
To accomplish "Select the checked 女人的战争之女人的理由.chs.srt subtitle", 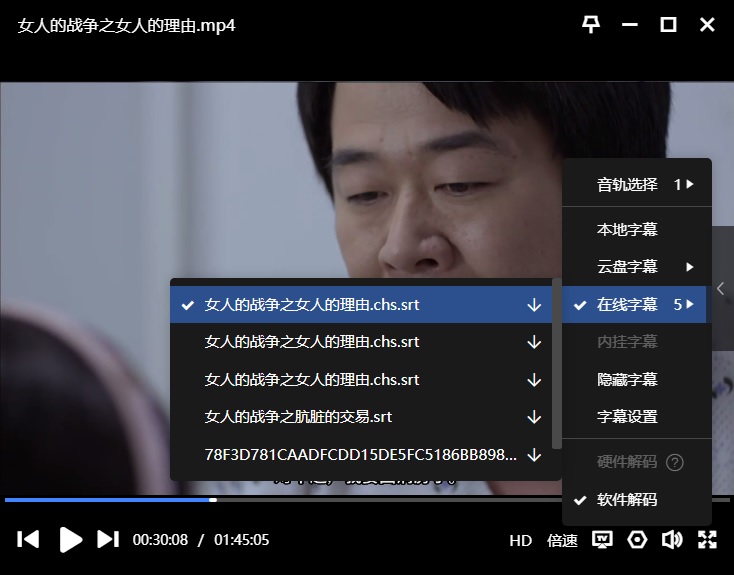I will [311, 305].
